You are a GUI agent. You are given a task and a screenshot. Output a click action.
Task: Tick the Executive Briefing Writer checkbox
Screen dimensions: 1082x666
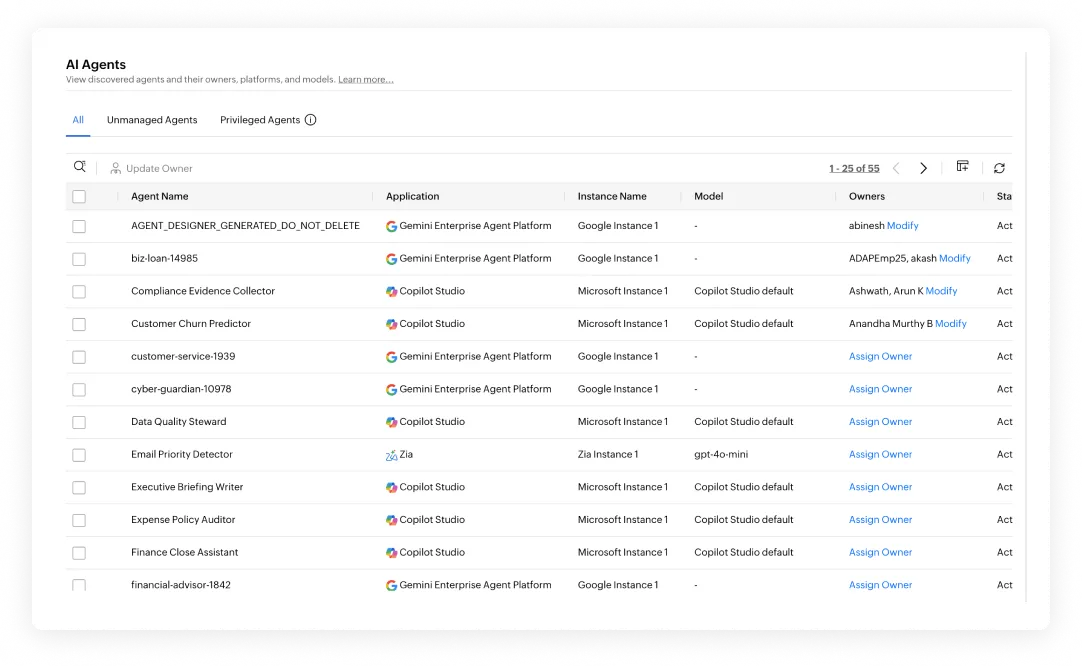79,487
